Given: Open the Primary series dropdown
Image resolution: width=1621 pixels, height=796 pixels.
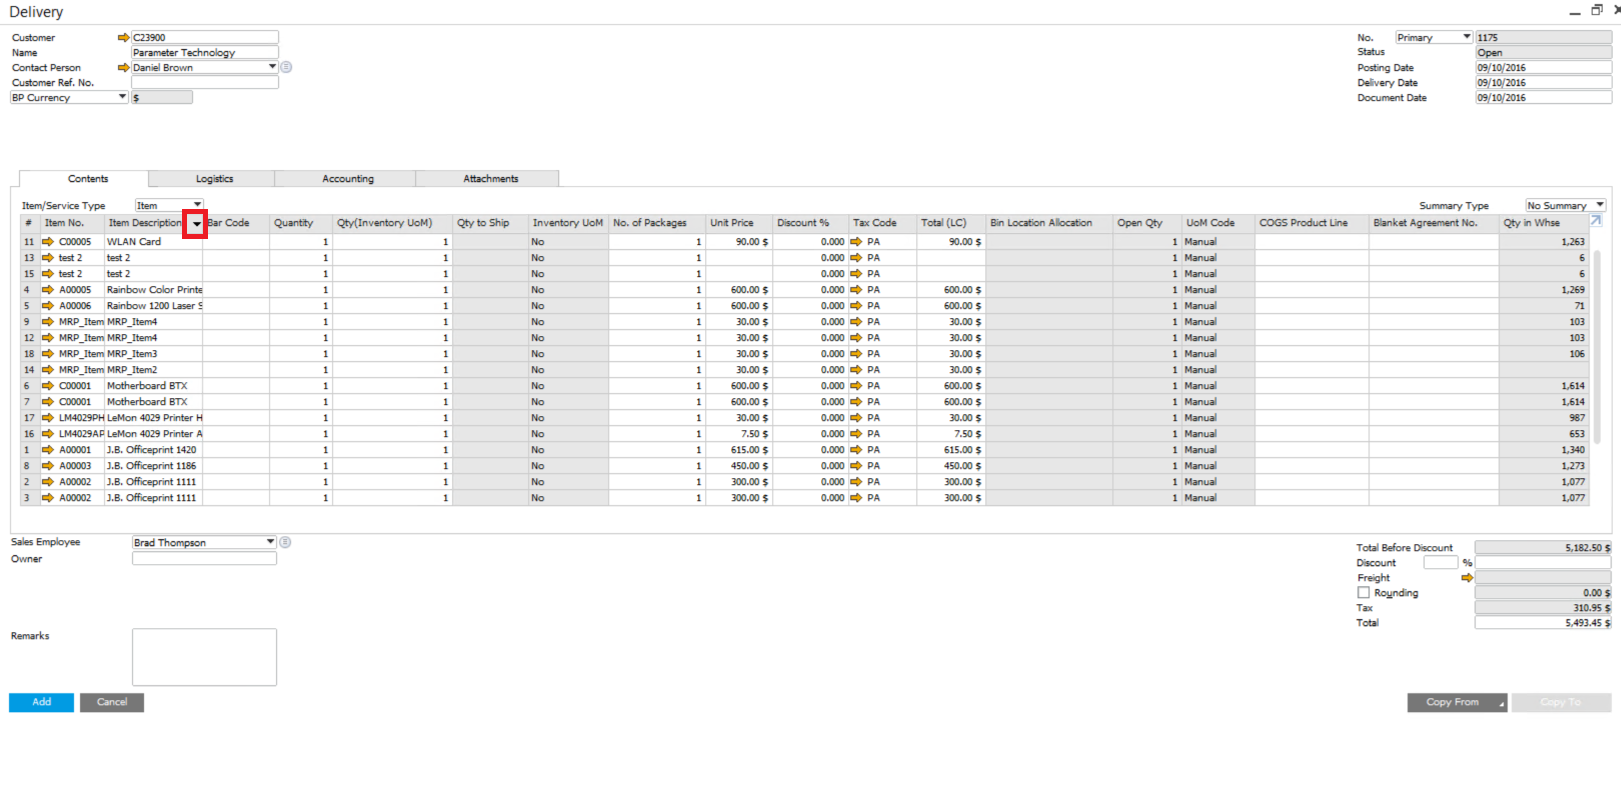Looking at the screenshot, I should [x=1466, y=37].
